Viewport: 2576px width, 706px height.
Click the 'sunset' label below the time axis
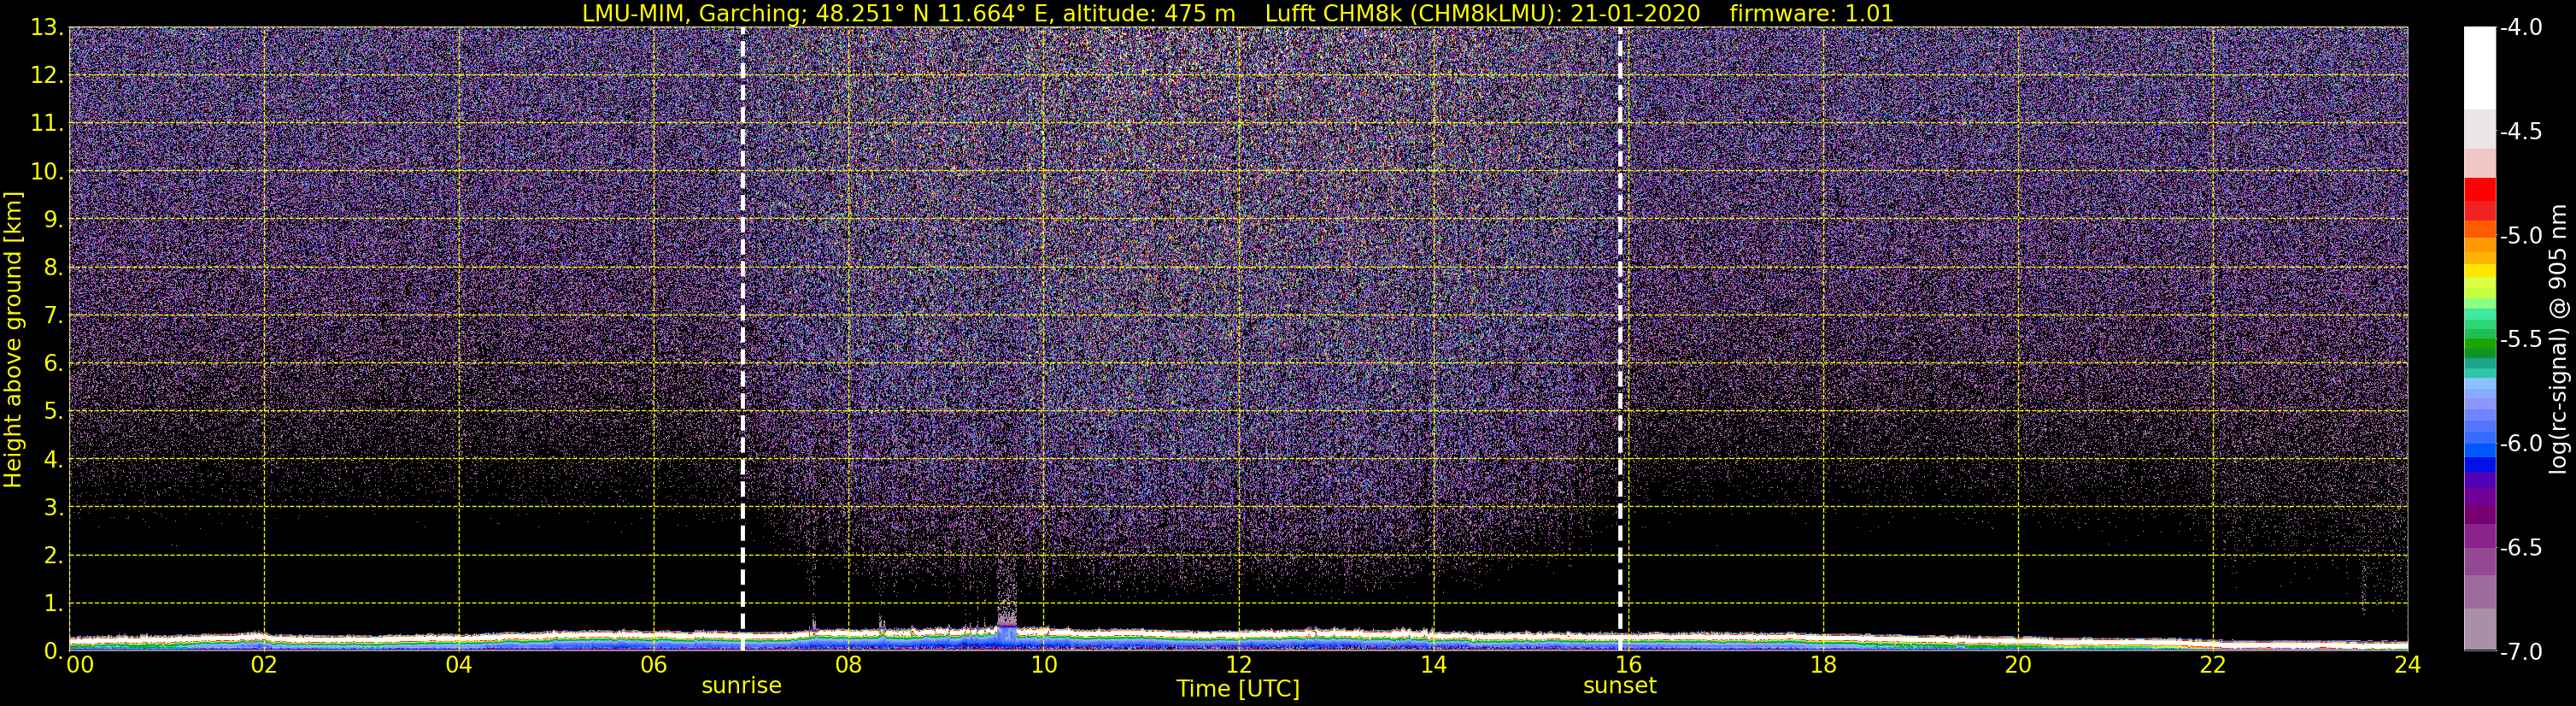(x=1620, y=686)
